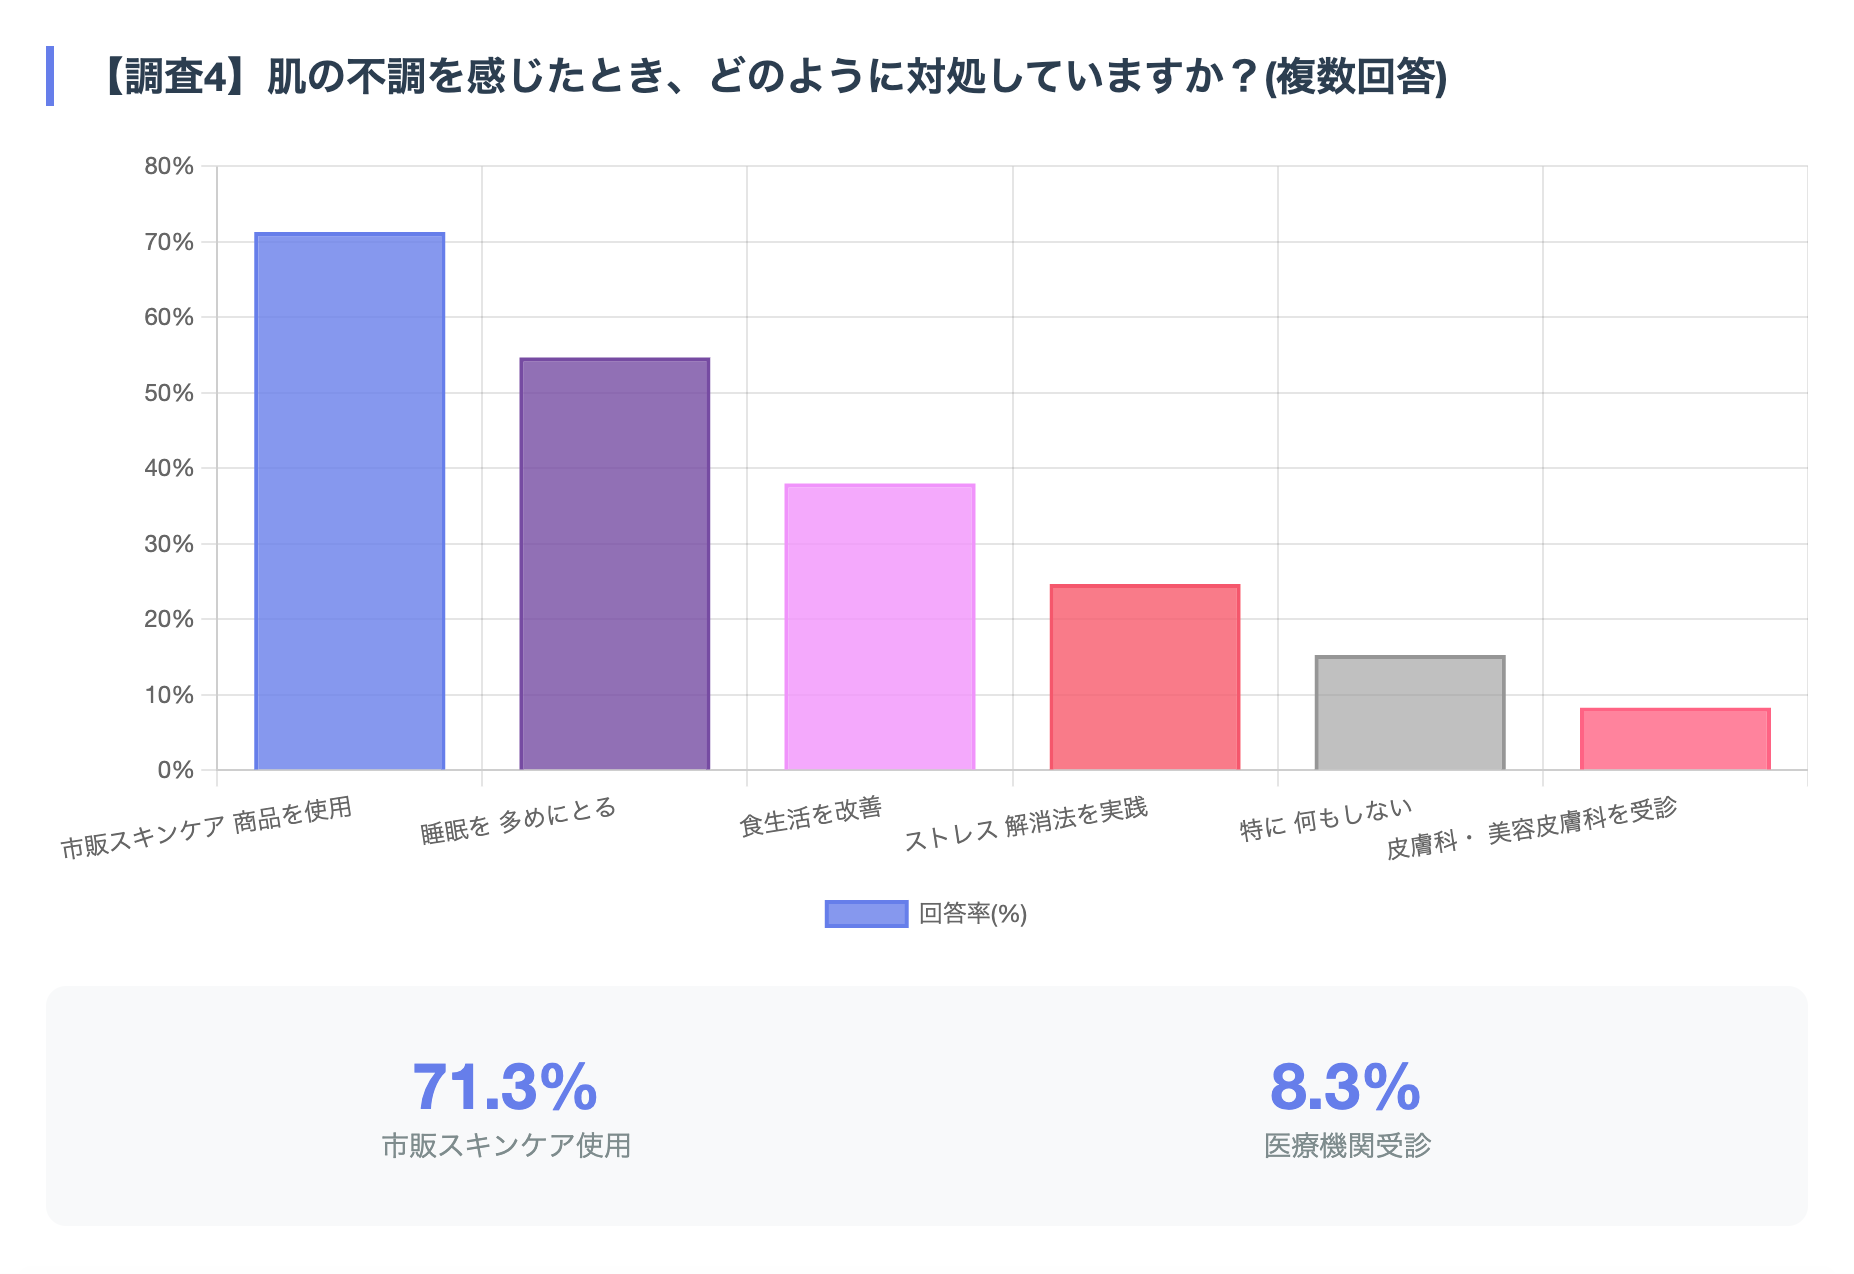Click the 睡眠を多めにとる x-axis label

518,822
